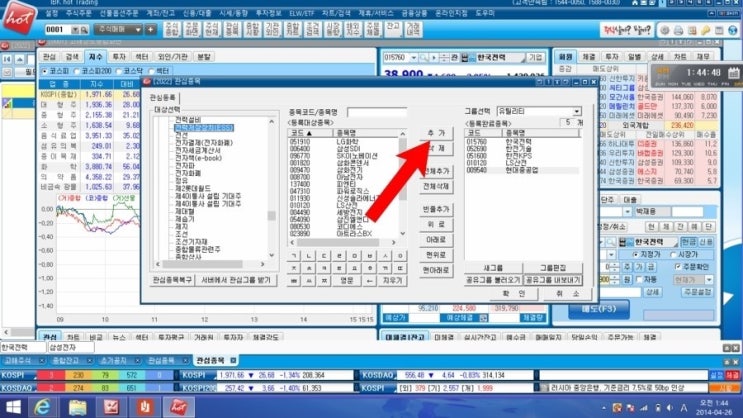Switch to the 지수 tab
The height and width of the screenshot is (418, 743).
click(x=95, y=57)
